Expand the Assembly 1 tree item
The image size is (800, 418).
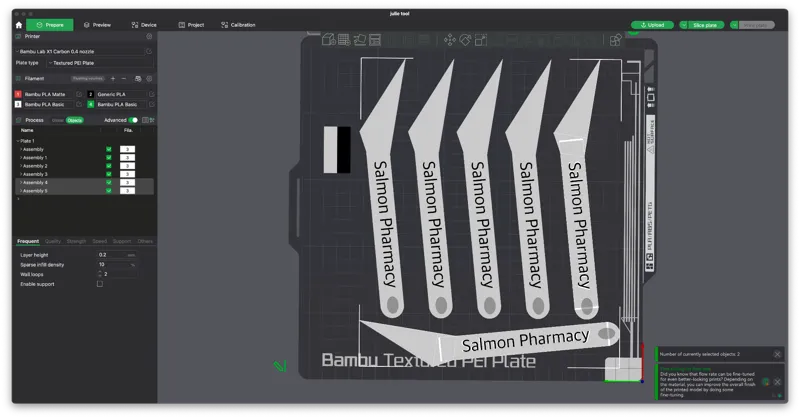(x=21, y=158)
